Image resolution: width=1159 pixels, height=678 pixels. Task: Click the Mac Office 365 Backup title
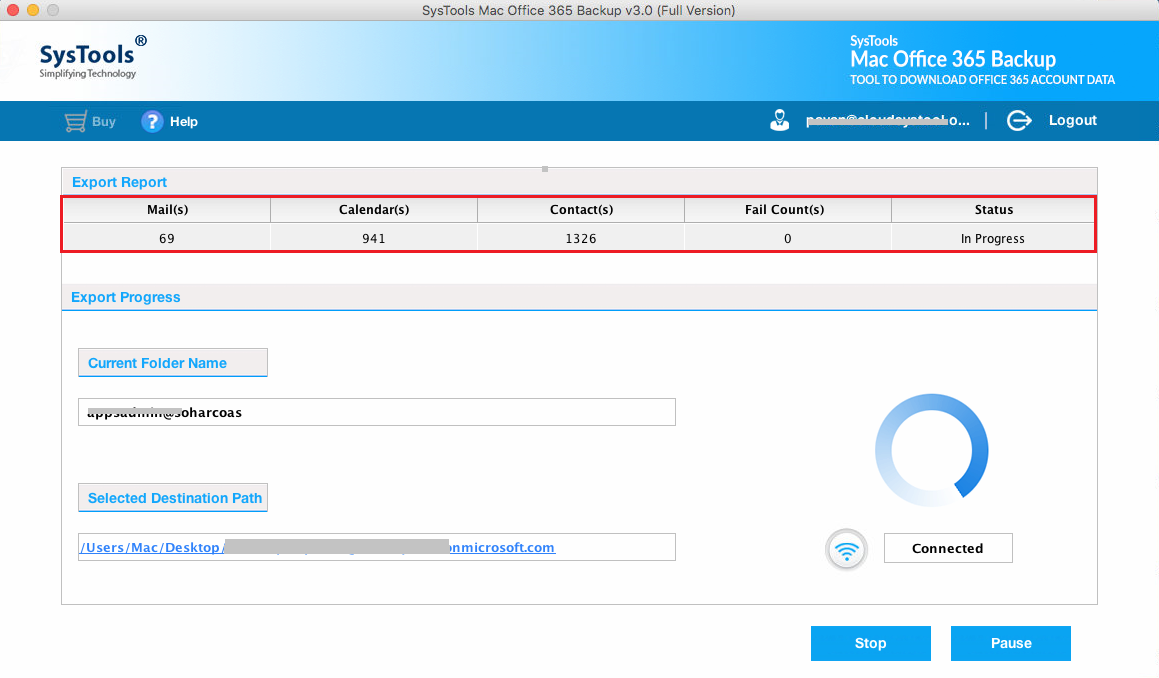pyautogui.click(x=953, y=59)
